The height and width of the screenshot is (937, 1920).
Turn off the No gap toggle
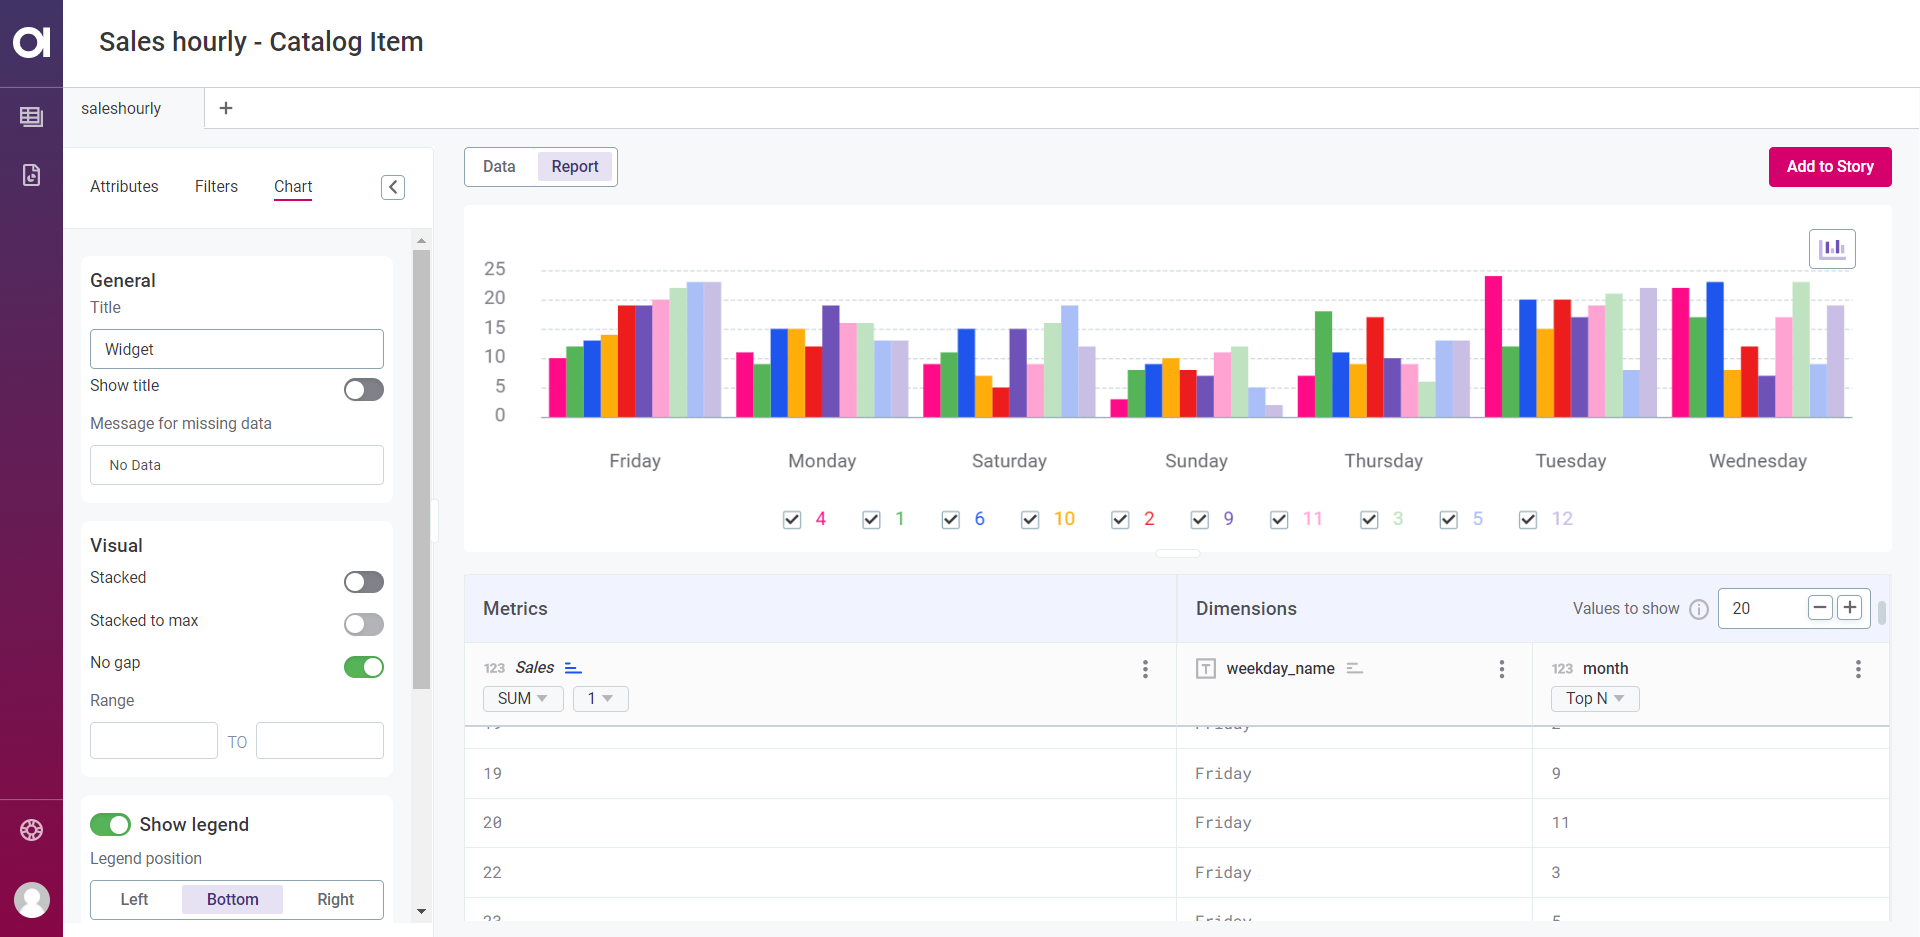tap(363, 667)
